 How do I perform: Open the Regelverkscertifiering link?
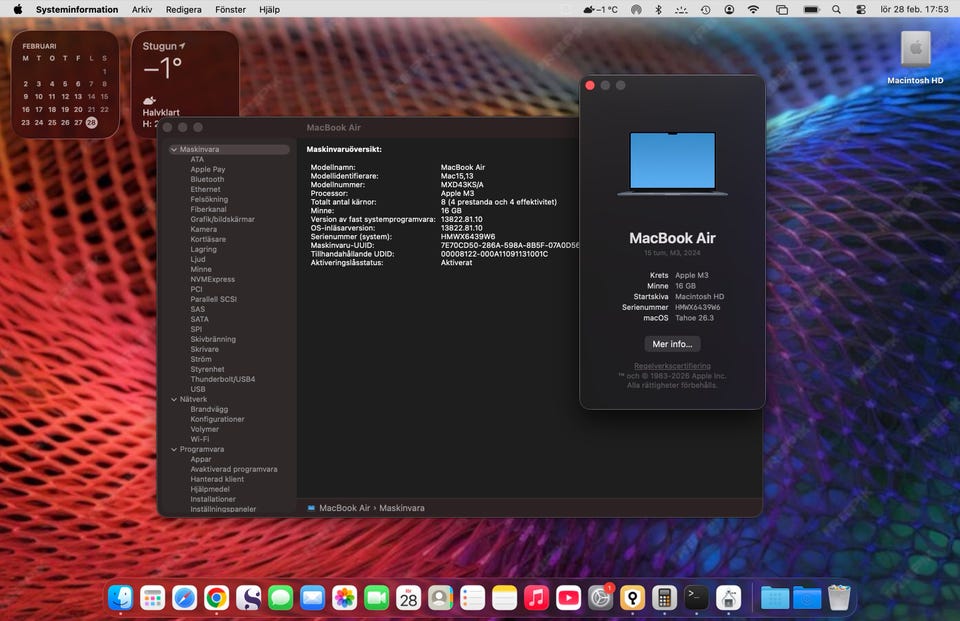672,366
